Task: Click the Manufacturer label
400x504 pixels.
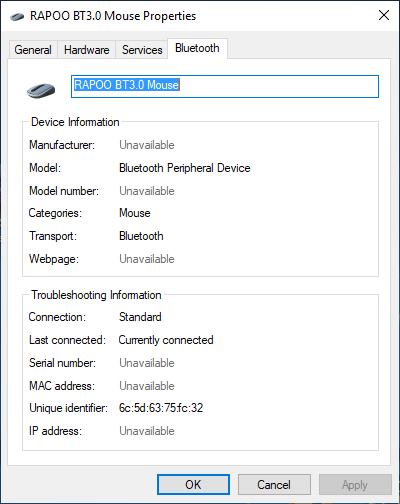Action: tap(62, 145)
